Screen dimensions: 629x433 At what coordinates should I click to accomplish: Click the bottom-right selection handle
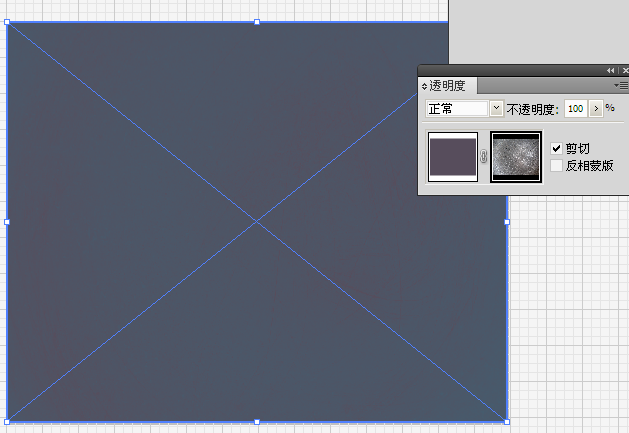507,422
